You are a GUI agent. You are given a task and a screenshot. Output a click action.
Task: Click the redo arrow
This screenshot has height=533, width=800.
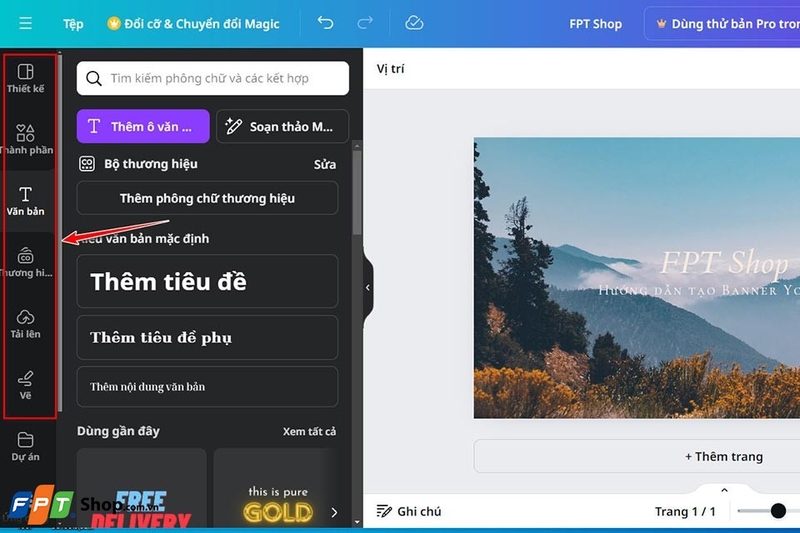[365, 23]
